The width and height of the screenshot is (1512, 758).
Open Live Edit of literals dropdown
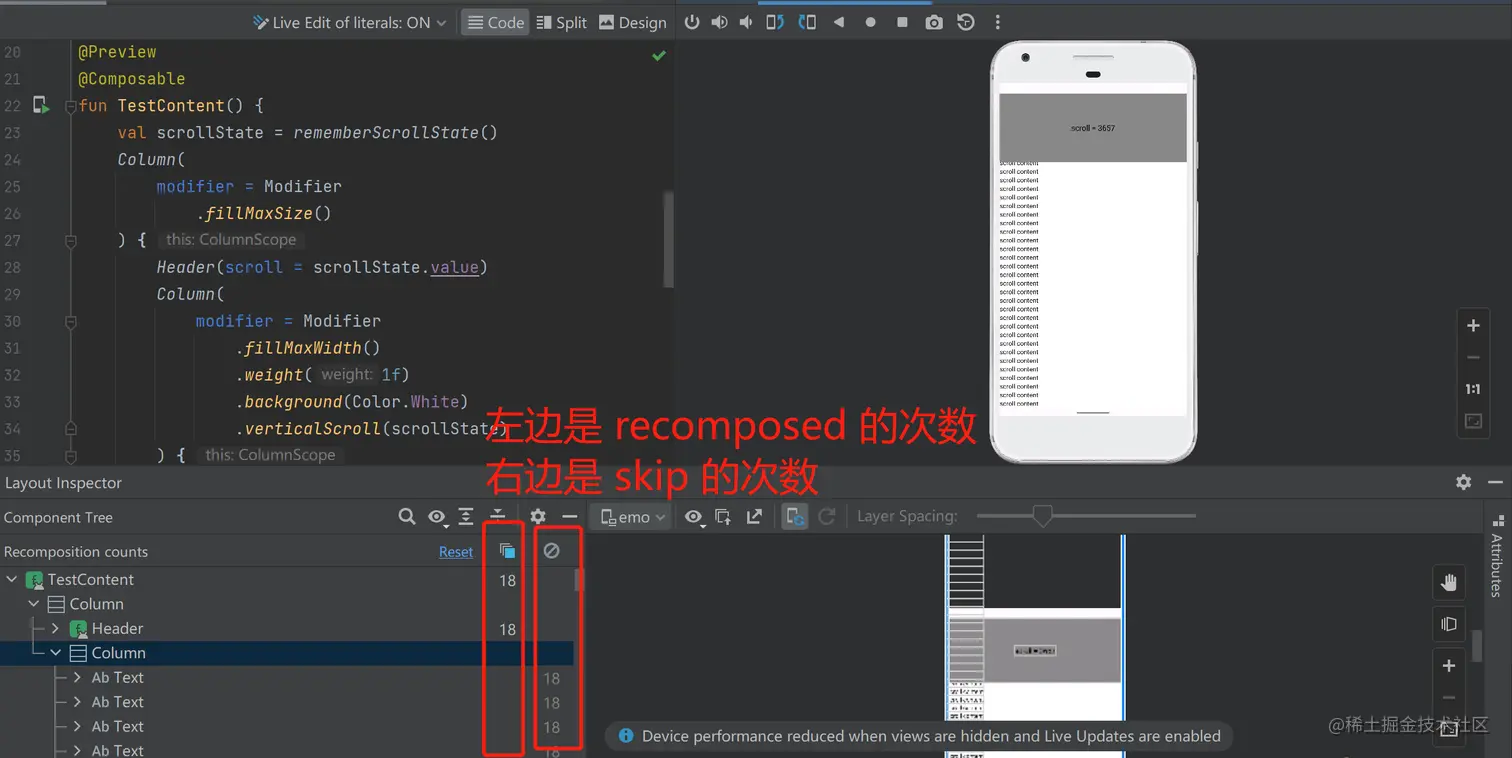pyautogui.click(x=349, y=22)
